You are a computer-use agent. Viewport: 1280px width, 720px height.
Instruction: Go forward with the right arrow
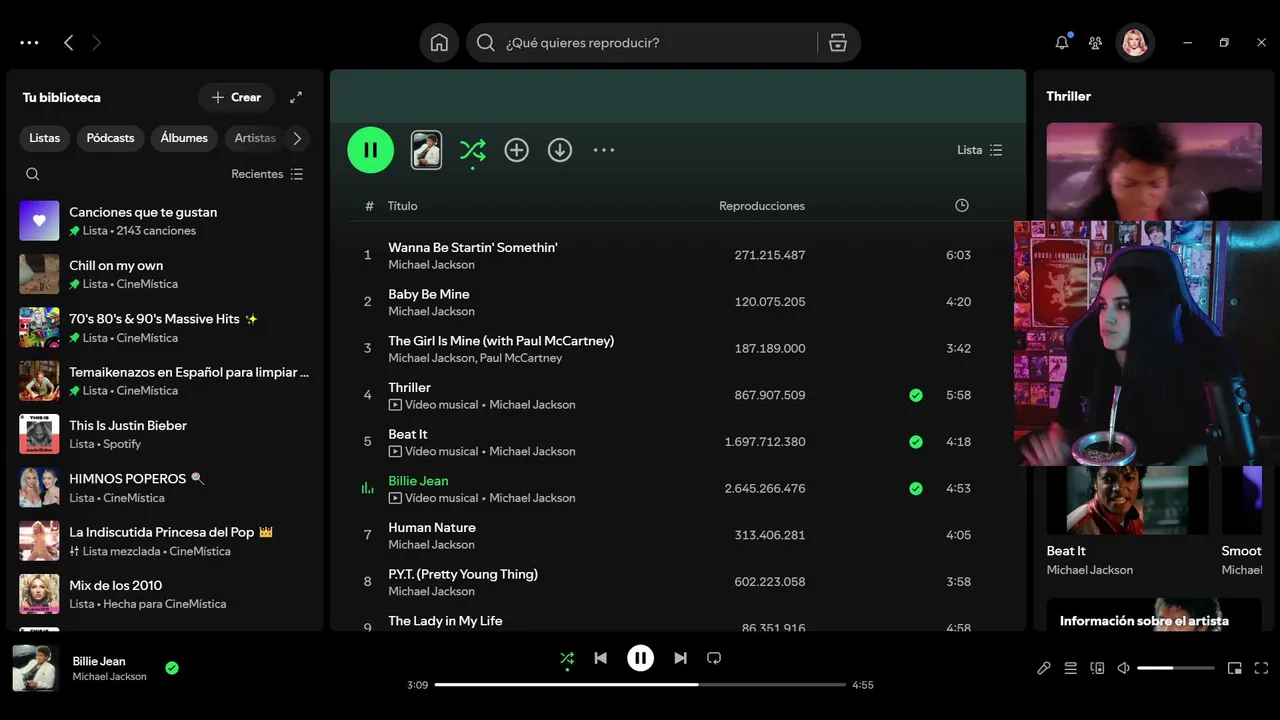click(96, 43)
